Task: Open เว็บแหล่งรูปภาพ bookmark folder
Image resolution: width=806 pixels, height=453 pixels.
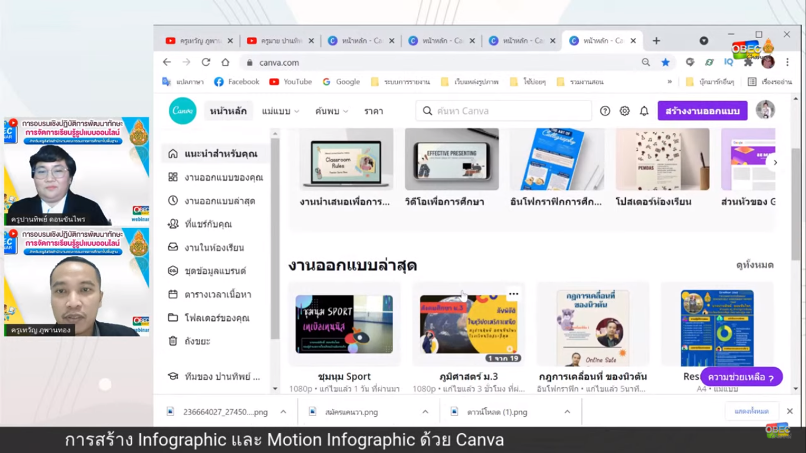Action: pos(470,82)
